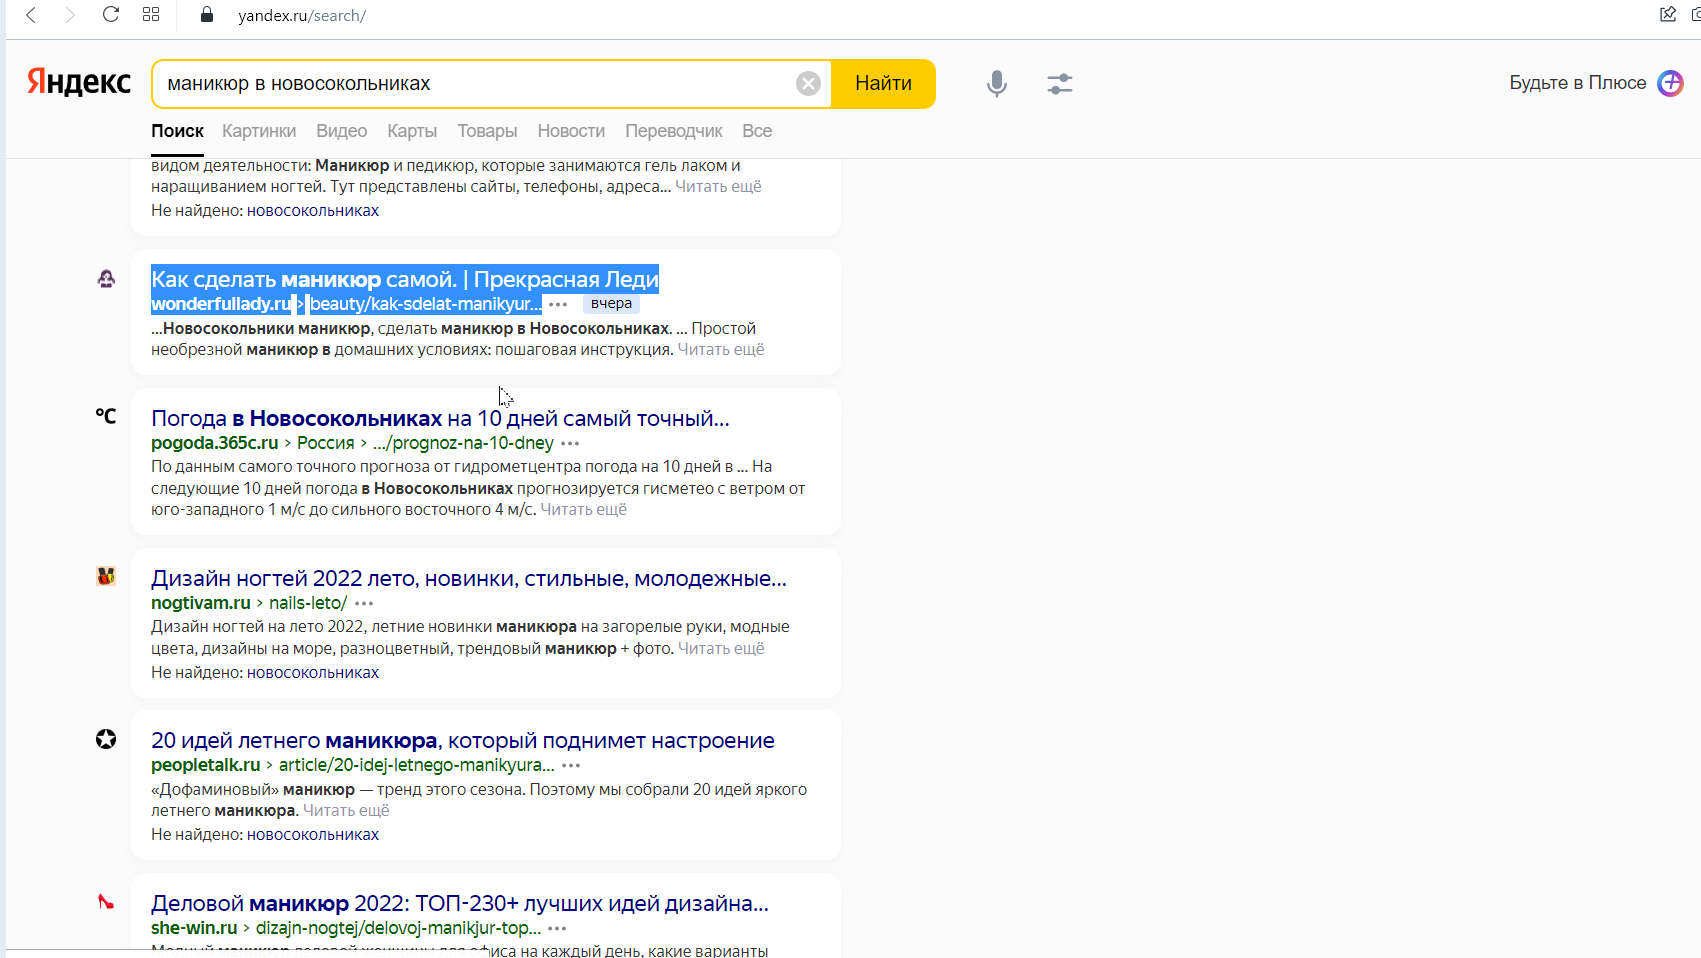Click wonderfullady site favicon
Image resolution: width=1701 pixels, height=958 pixels.
pyautogui.click(x=106, y=279)
